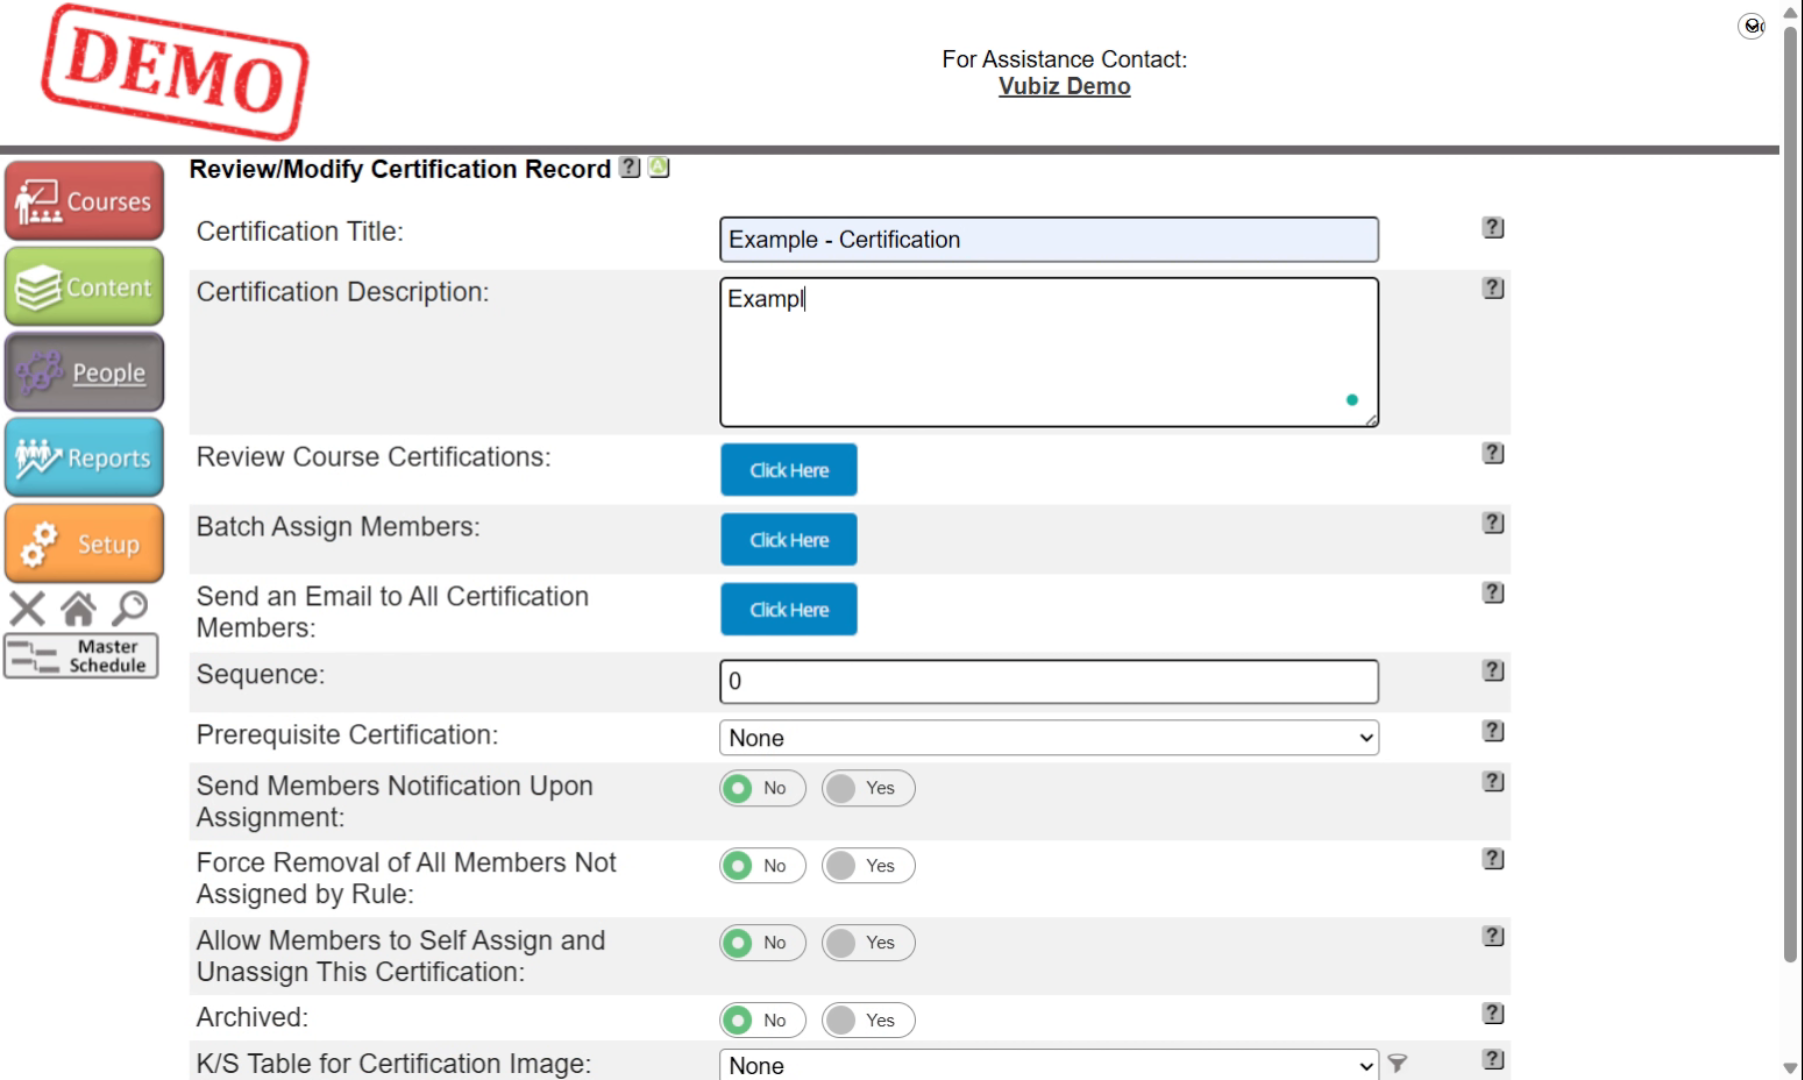Select Yes for Force Removal of Members
The height and width of the screenshot is (1080, 1803).
pos(868,866)
